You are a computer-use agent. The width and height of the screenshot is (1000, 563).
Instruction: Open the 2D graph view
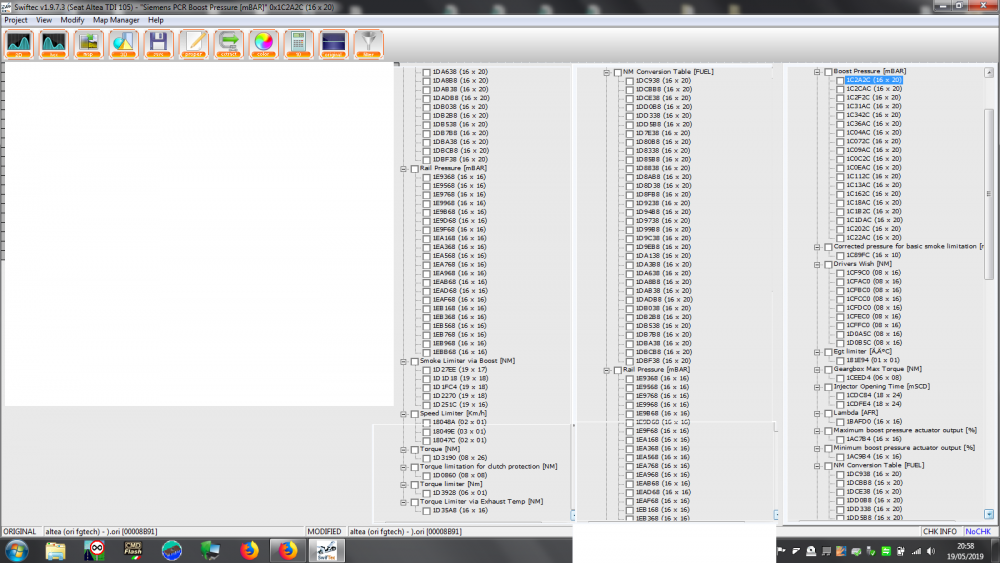click(19, 45)
